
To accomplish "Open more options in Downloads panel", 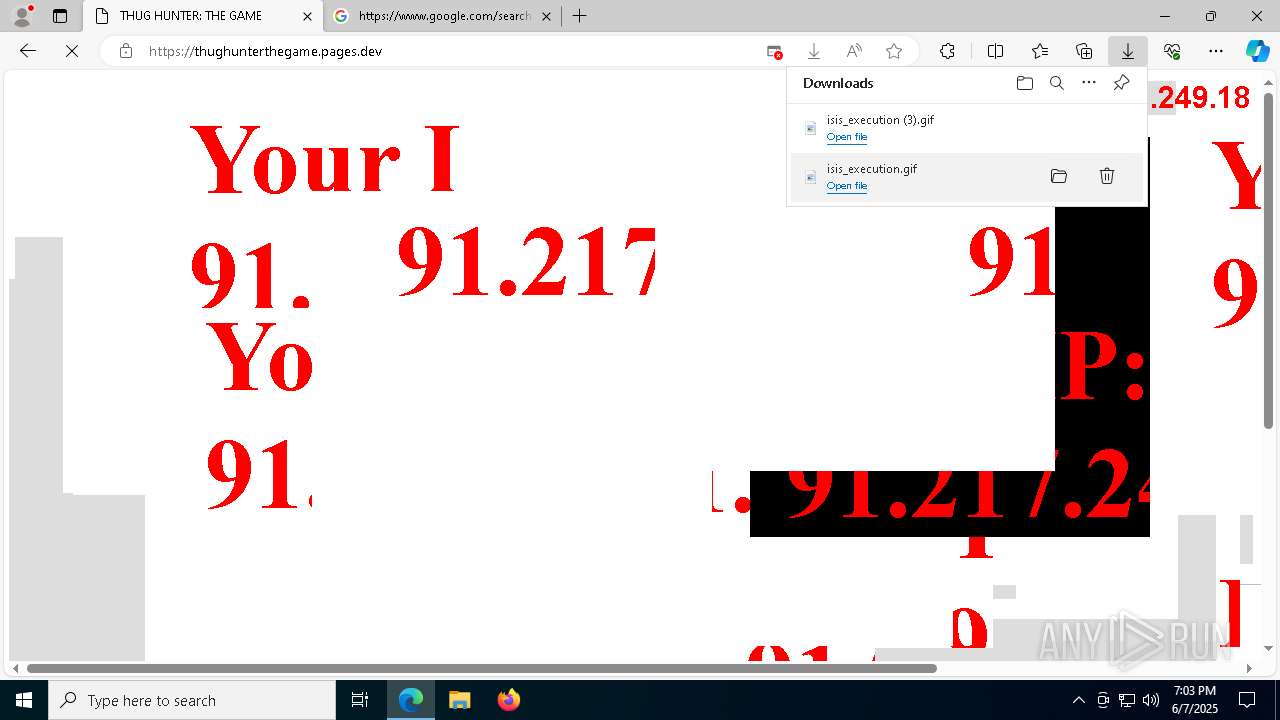I will click(1089, 83).
